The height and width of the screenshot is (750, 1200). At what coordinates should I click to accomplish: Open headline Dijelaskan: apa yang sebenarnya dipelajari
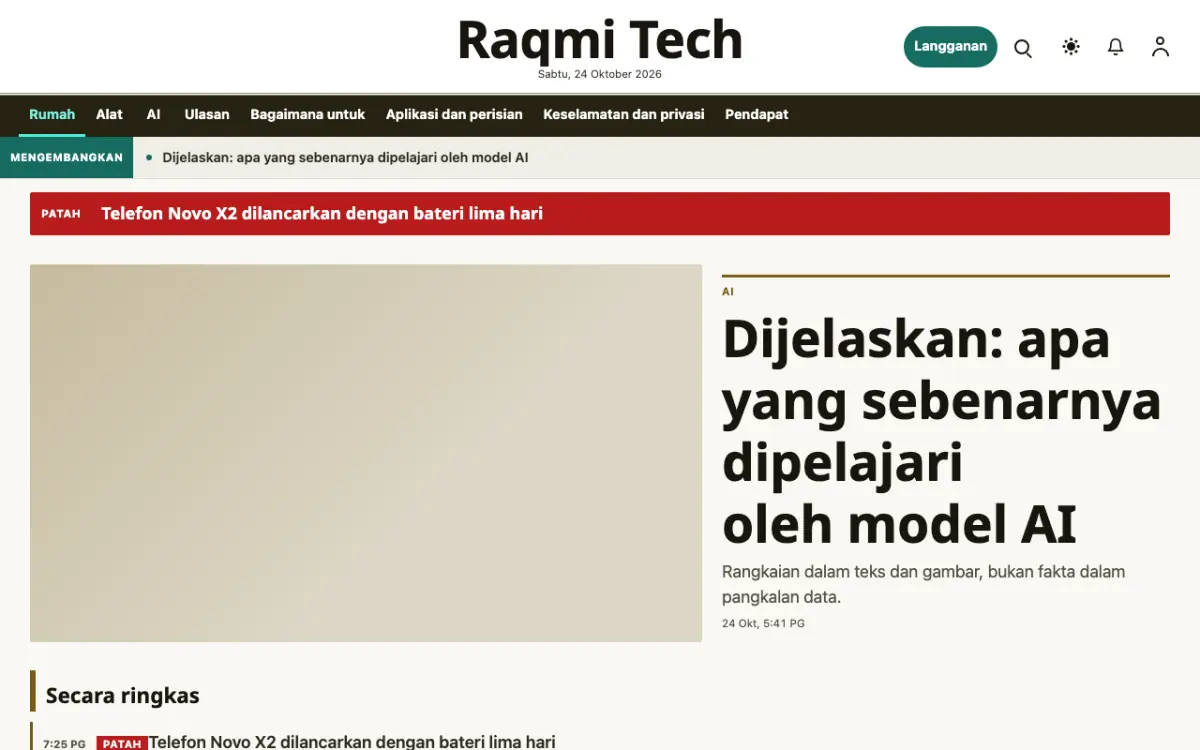click(x=941, y=431)
